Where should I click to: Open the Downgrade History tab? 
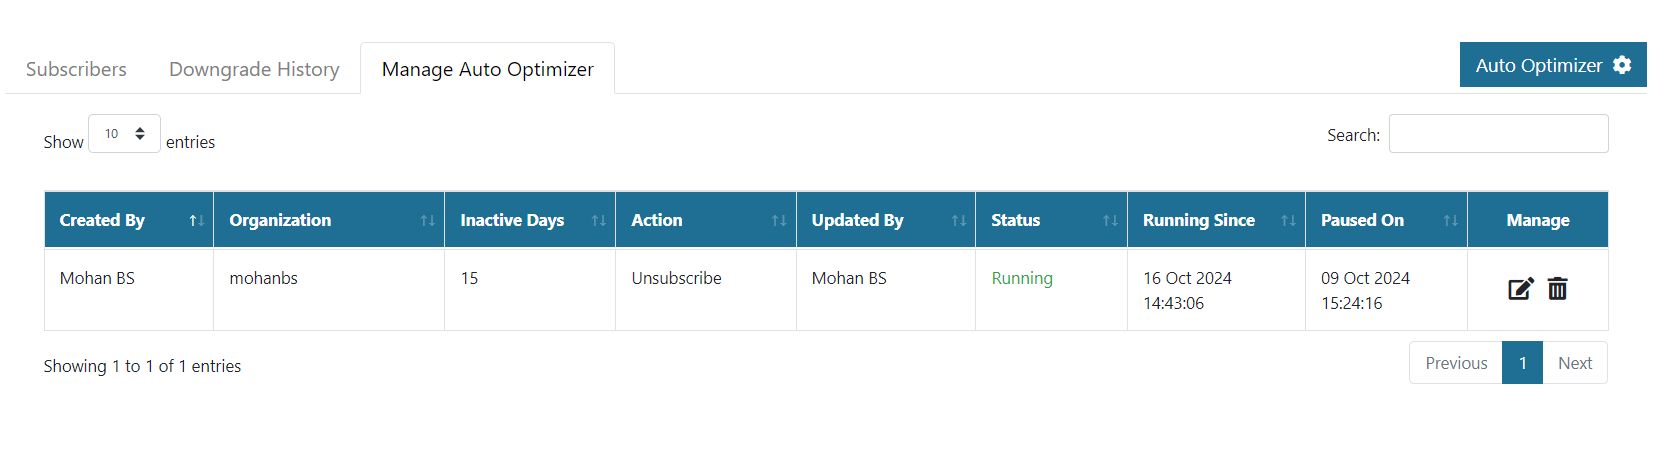tap(254, 69)
